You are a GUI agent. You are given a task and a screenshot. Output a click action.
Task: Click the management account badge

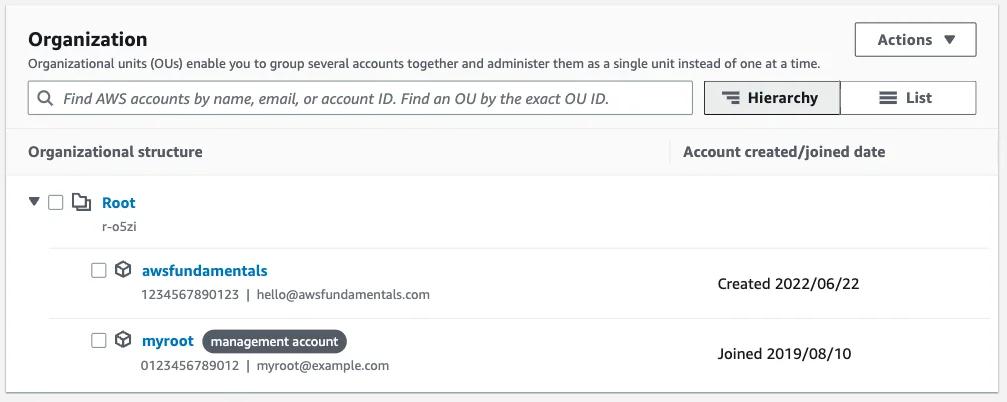point(275,341)
